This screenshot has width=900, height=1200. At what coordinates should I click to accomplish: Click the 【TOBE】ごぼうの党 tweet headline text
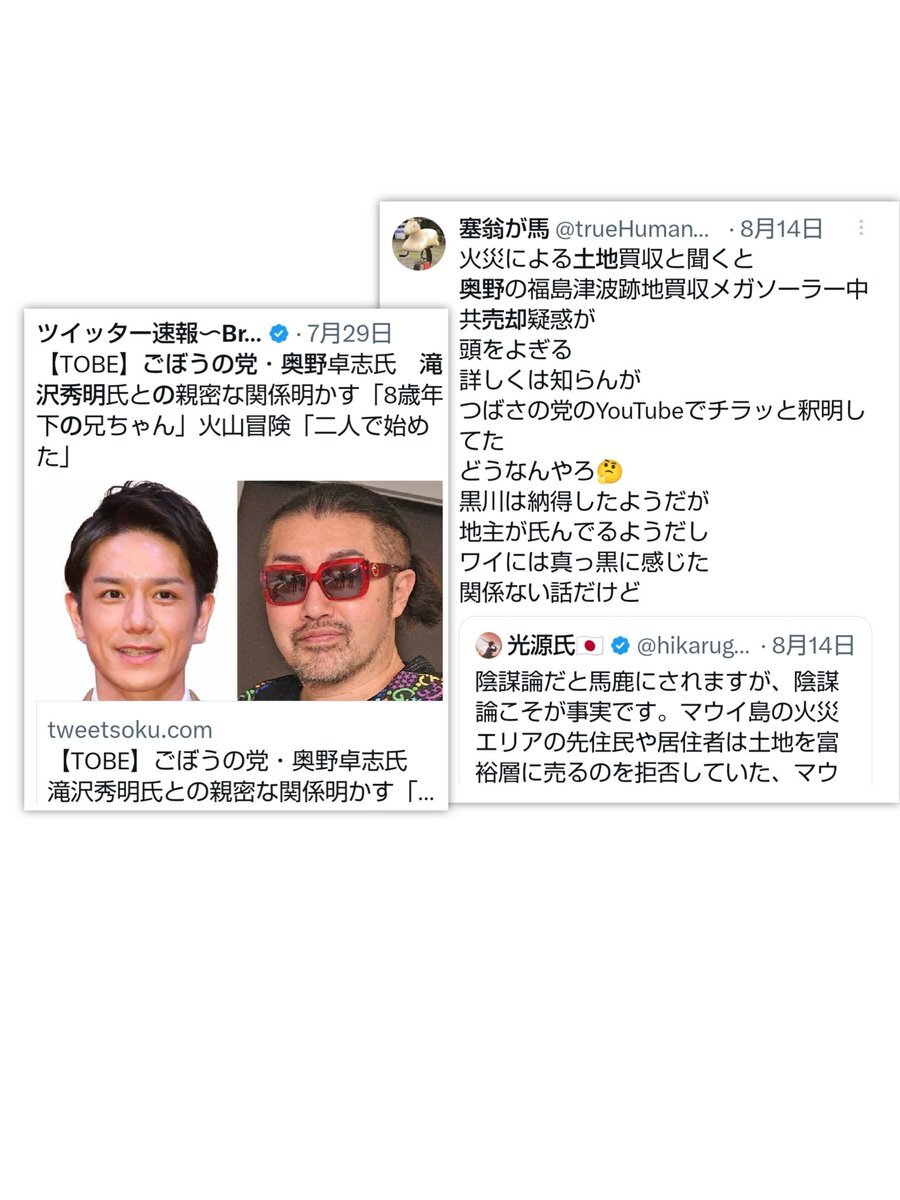coord(239,411)
